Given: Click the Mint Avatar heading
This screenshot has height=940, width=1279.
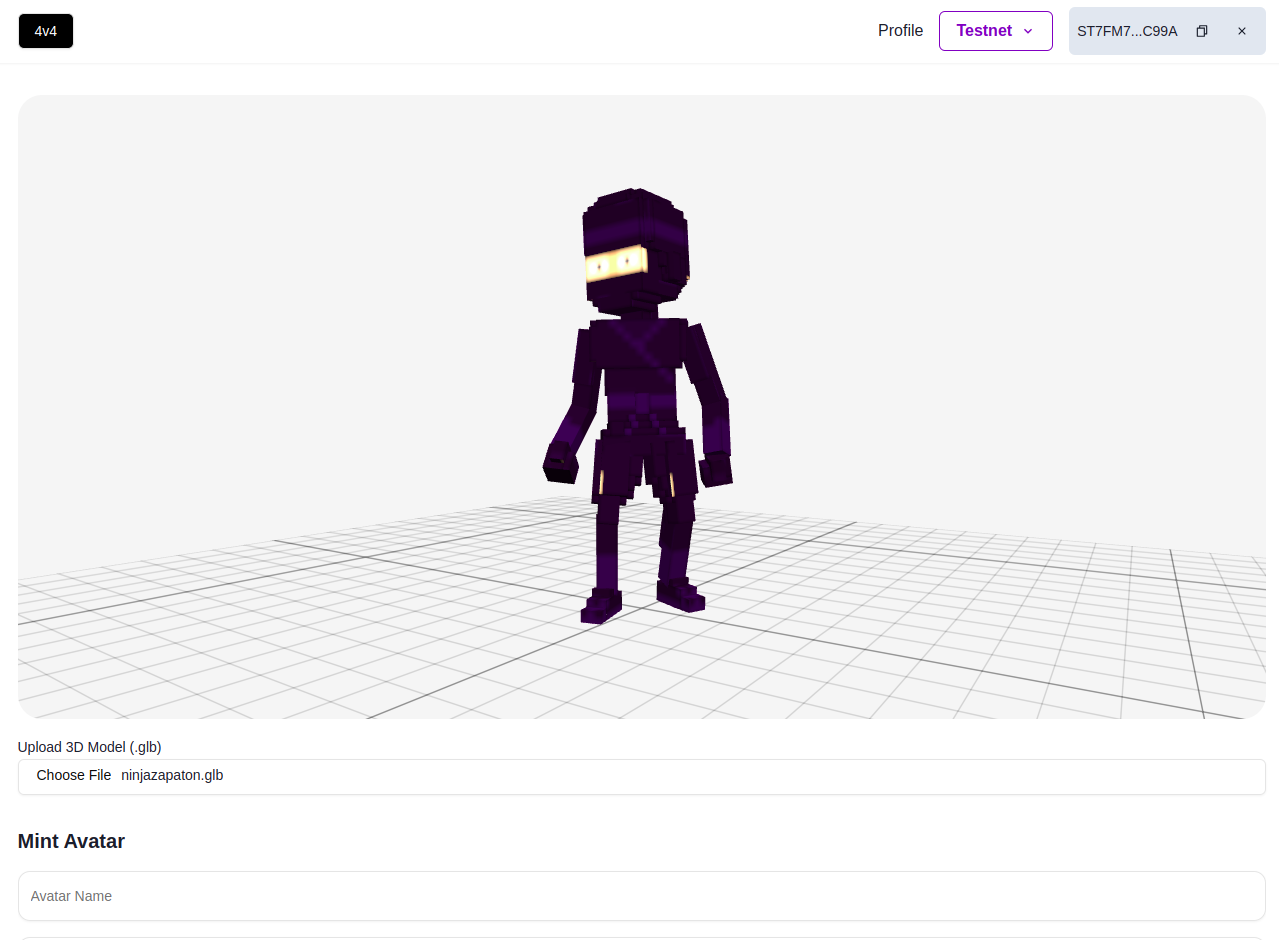Looking at the screenshot, I should (x=71, y=841).
